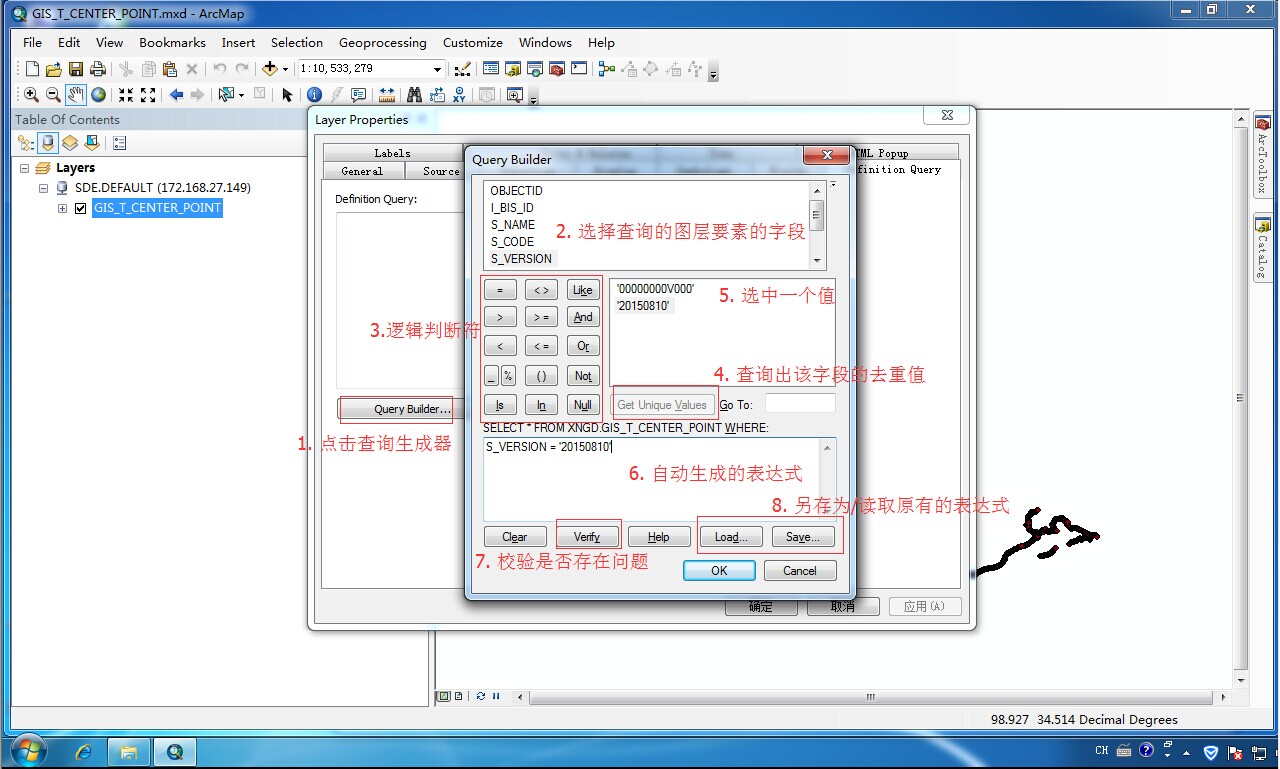Viewport: 1280px width, 769px height.
Task: Expand the GIS_T_CENTER_POINT layer node
Action: (x=63, y=208)
